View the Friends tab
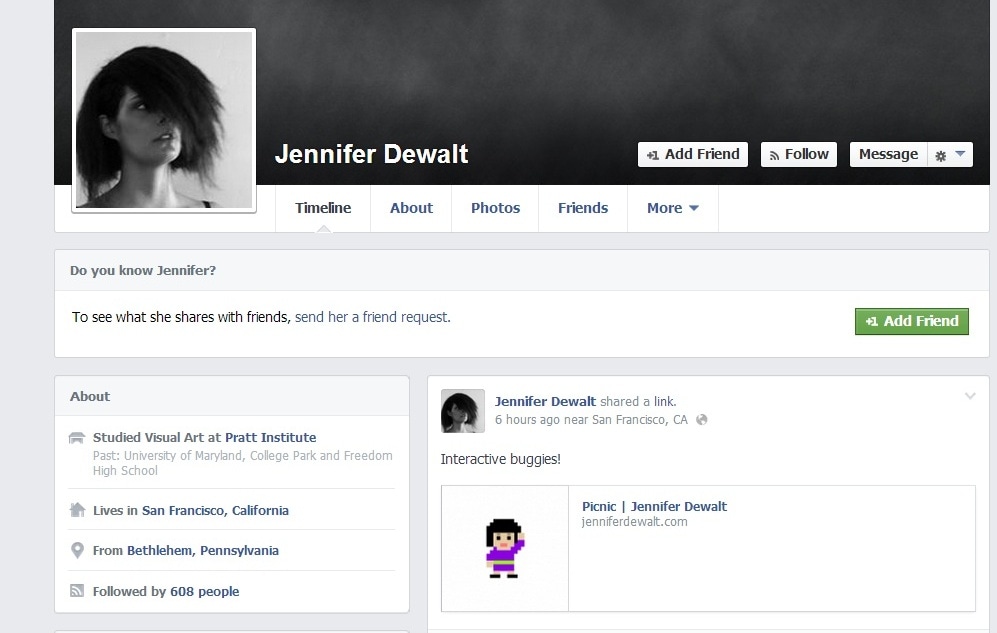This screenshot has height=633, width=997. [582, 208]
